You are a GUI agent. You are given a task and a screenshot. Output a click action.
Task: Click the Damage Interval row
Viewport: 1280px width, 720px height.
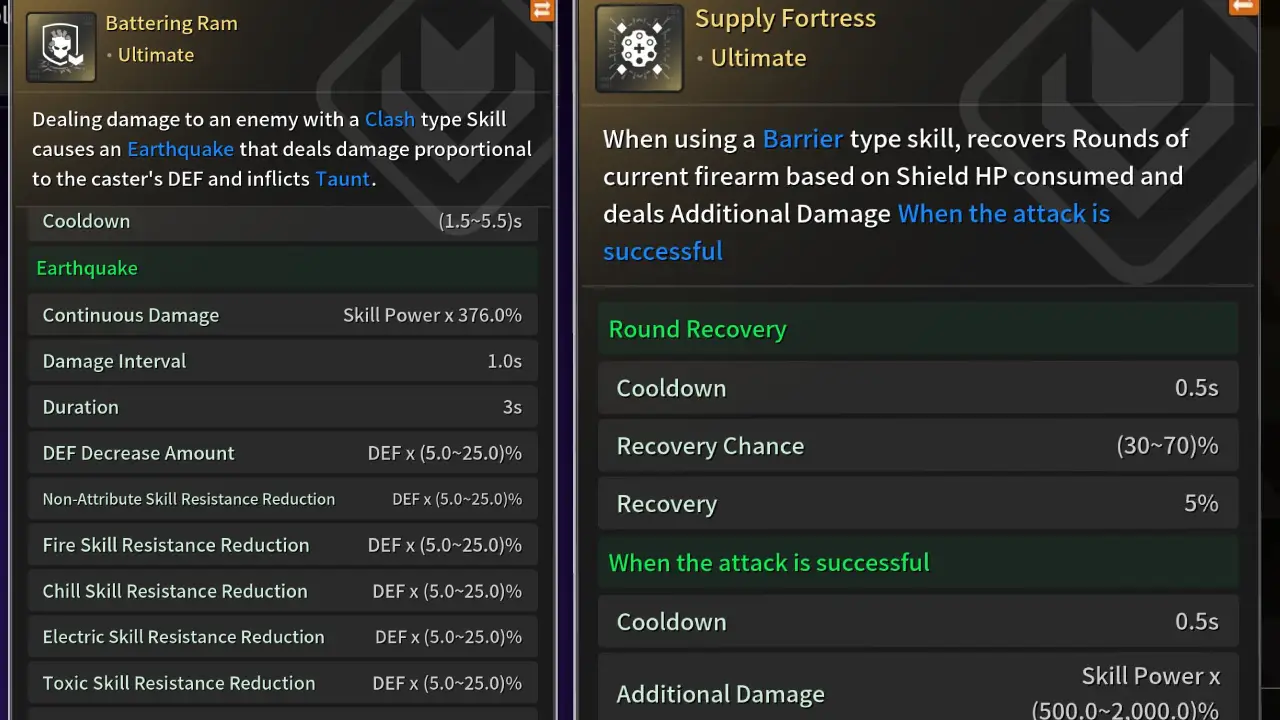(x=282, y=361)
